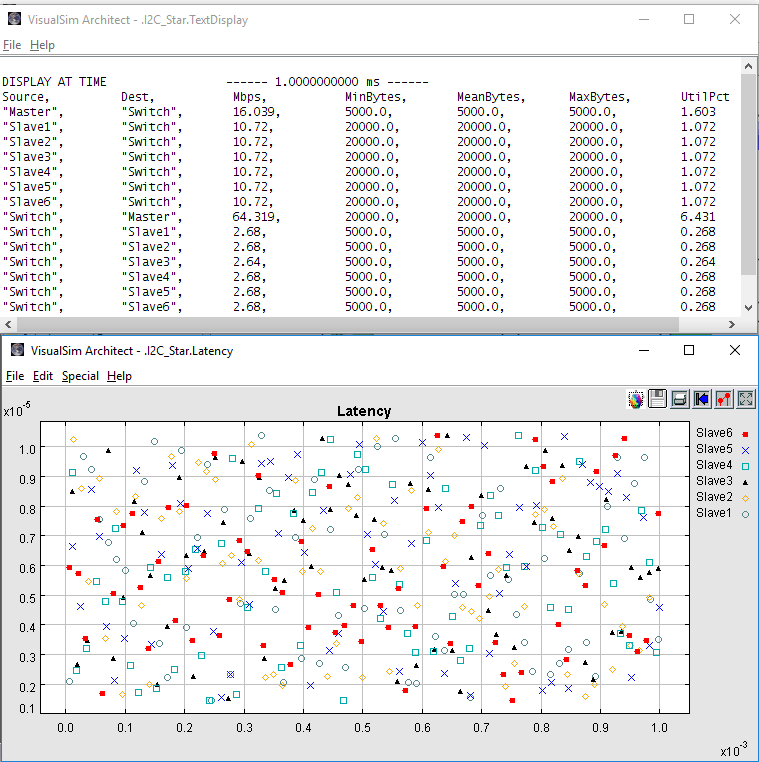Save the Latency plot with floppy icon

[657, 399]
